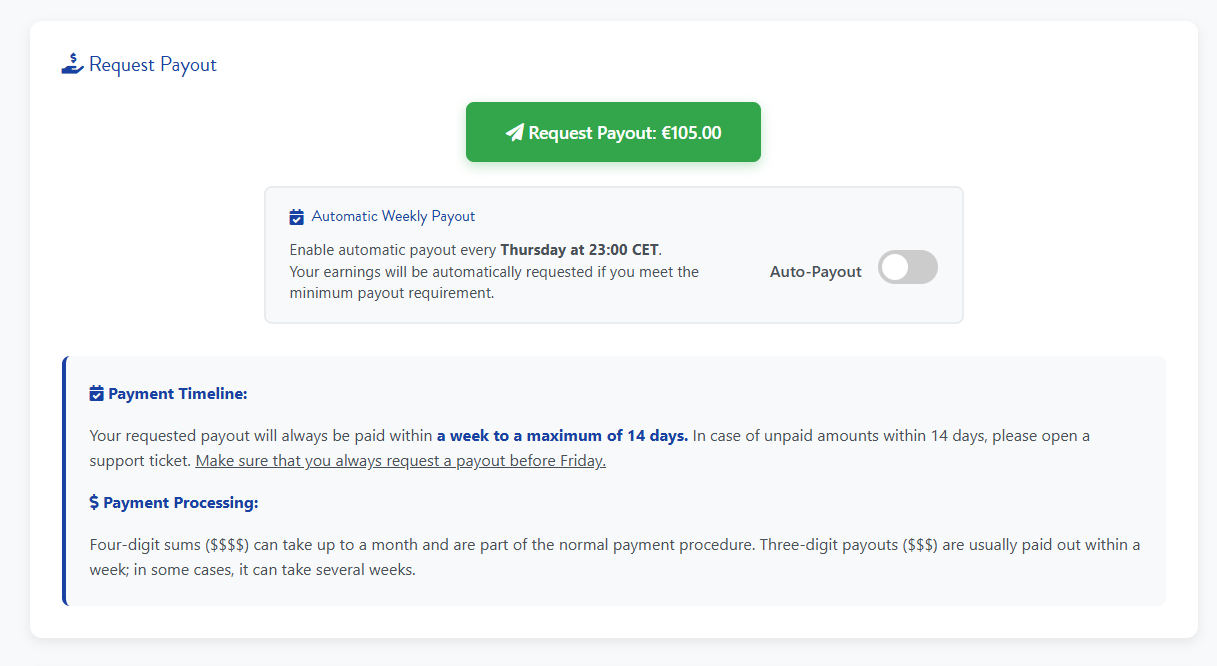
Task: Click the blue left border of the info panel
Action: [62, 480]
